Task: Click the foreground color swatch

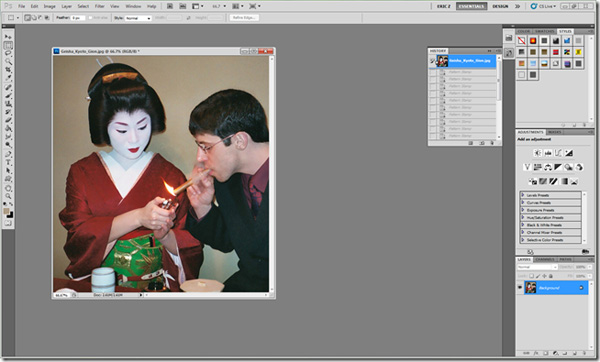Action: coord(7,211)
